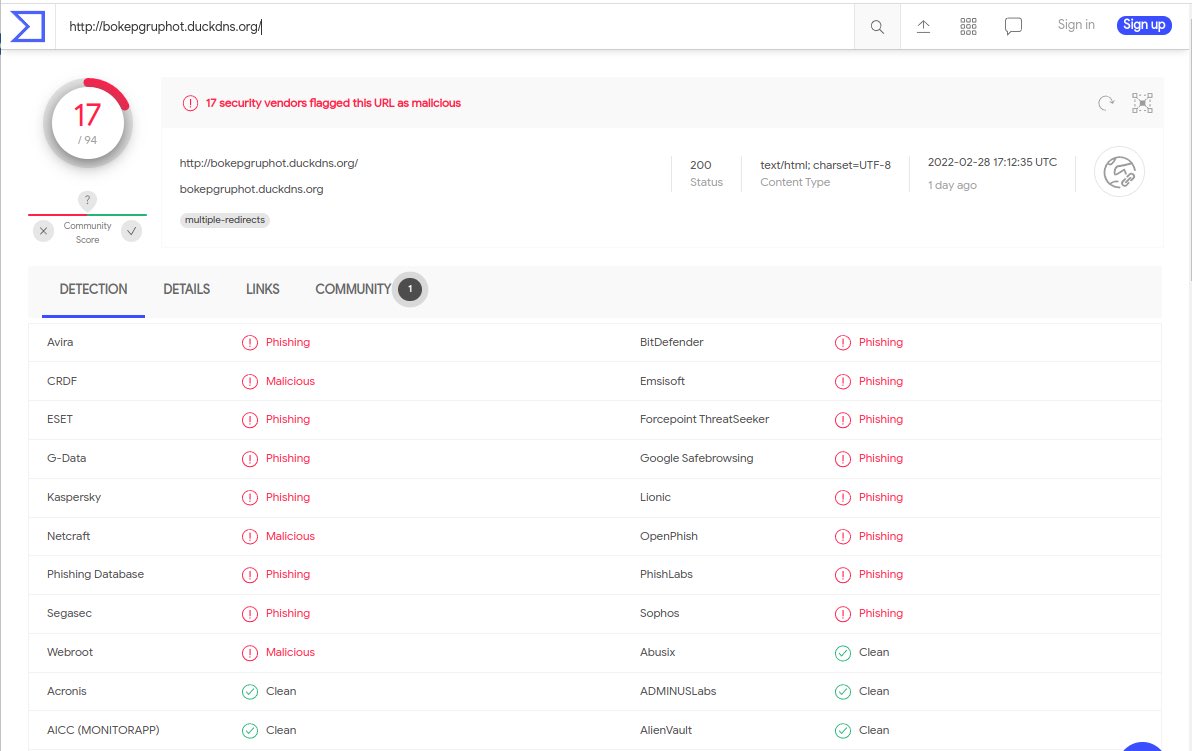Click the 1 day ago text
Screen dimensions: 1192x751
[x=952, y=185]
